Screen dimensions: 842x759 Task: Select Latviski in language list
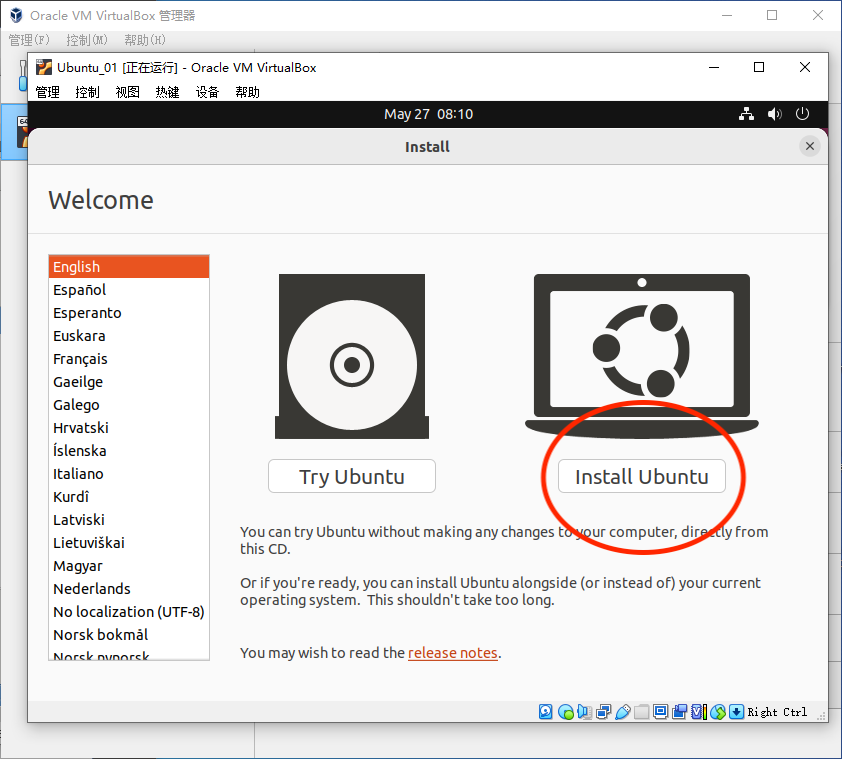(x=129, y=519)
